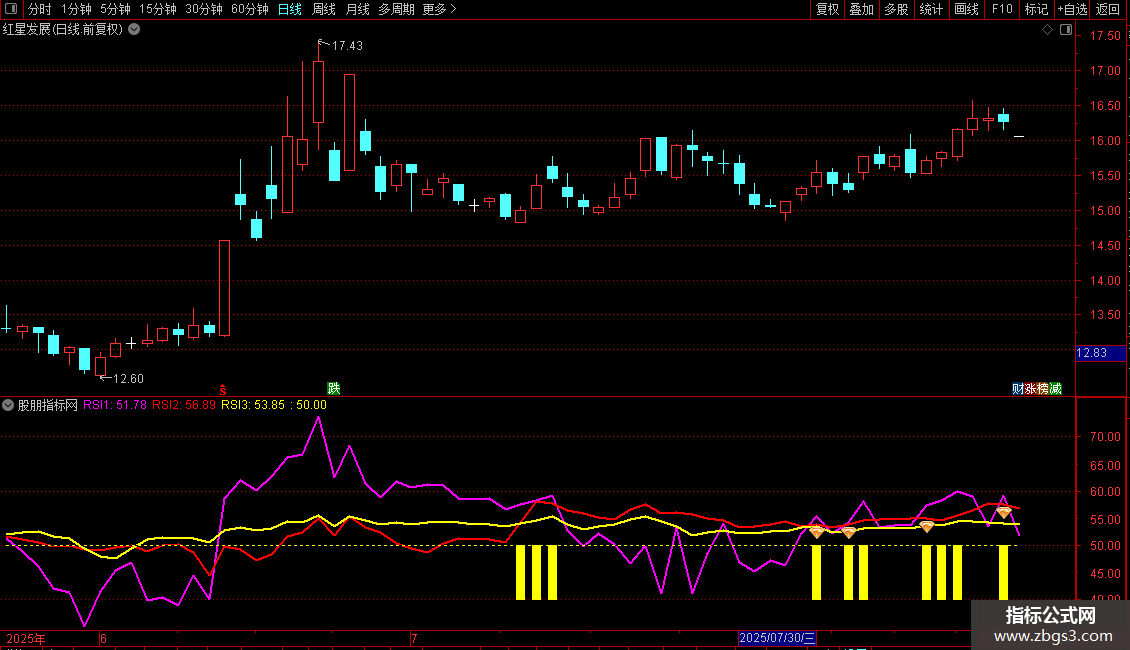
Task: Click the RSI2: 56.89 readout
Action: point(184,405)
